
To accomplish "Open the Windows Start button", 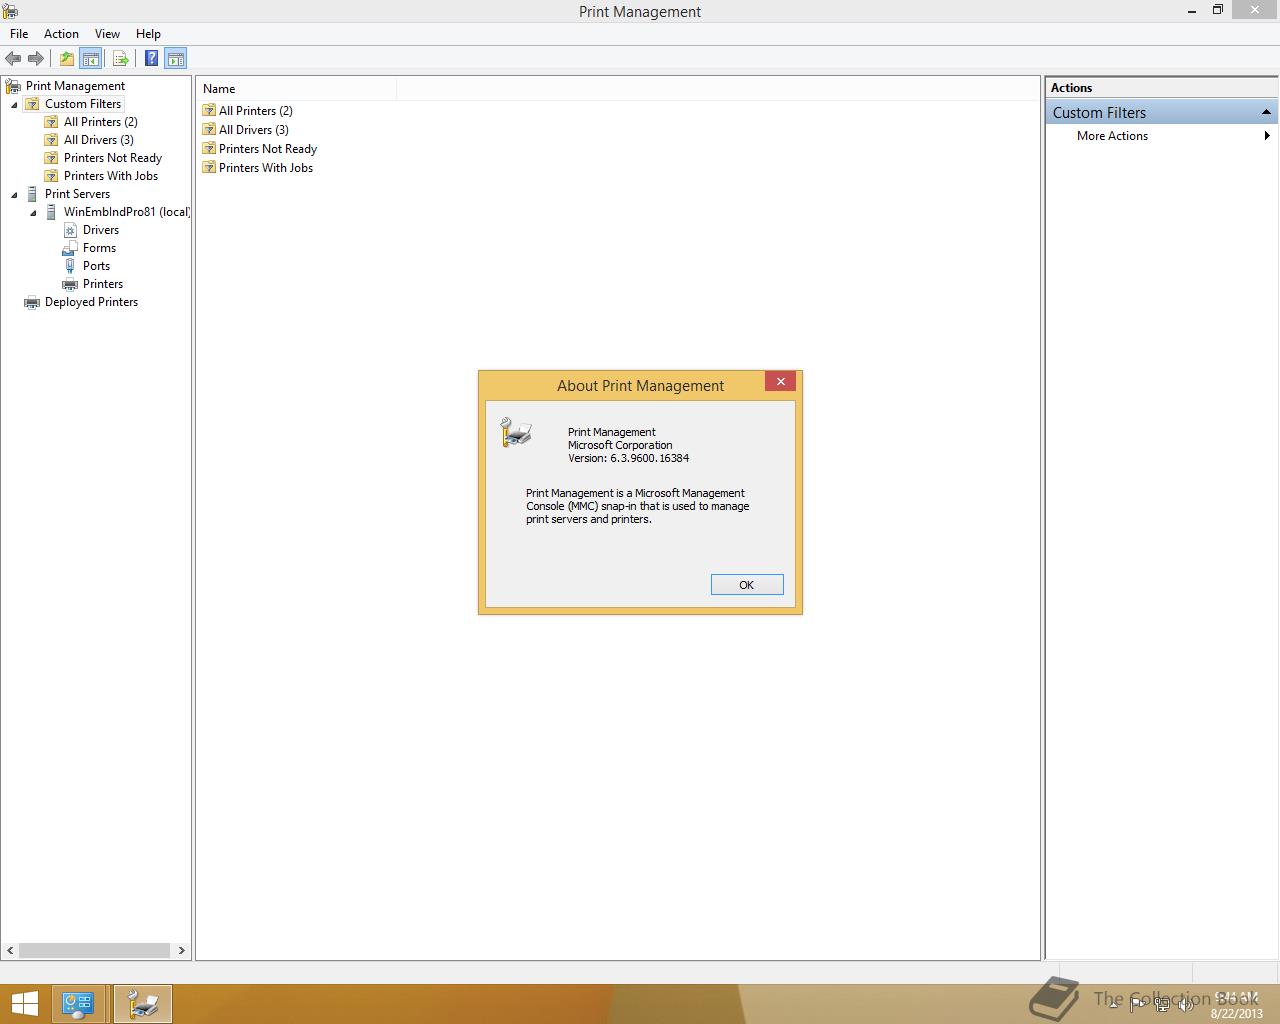I will [x=24, y=1004].
